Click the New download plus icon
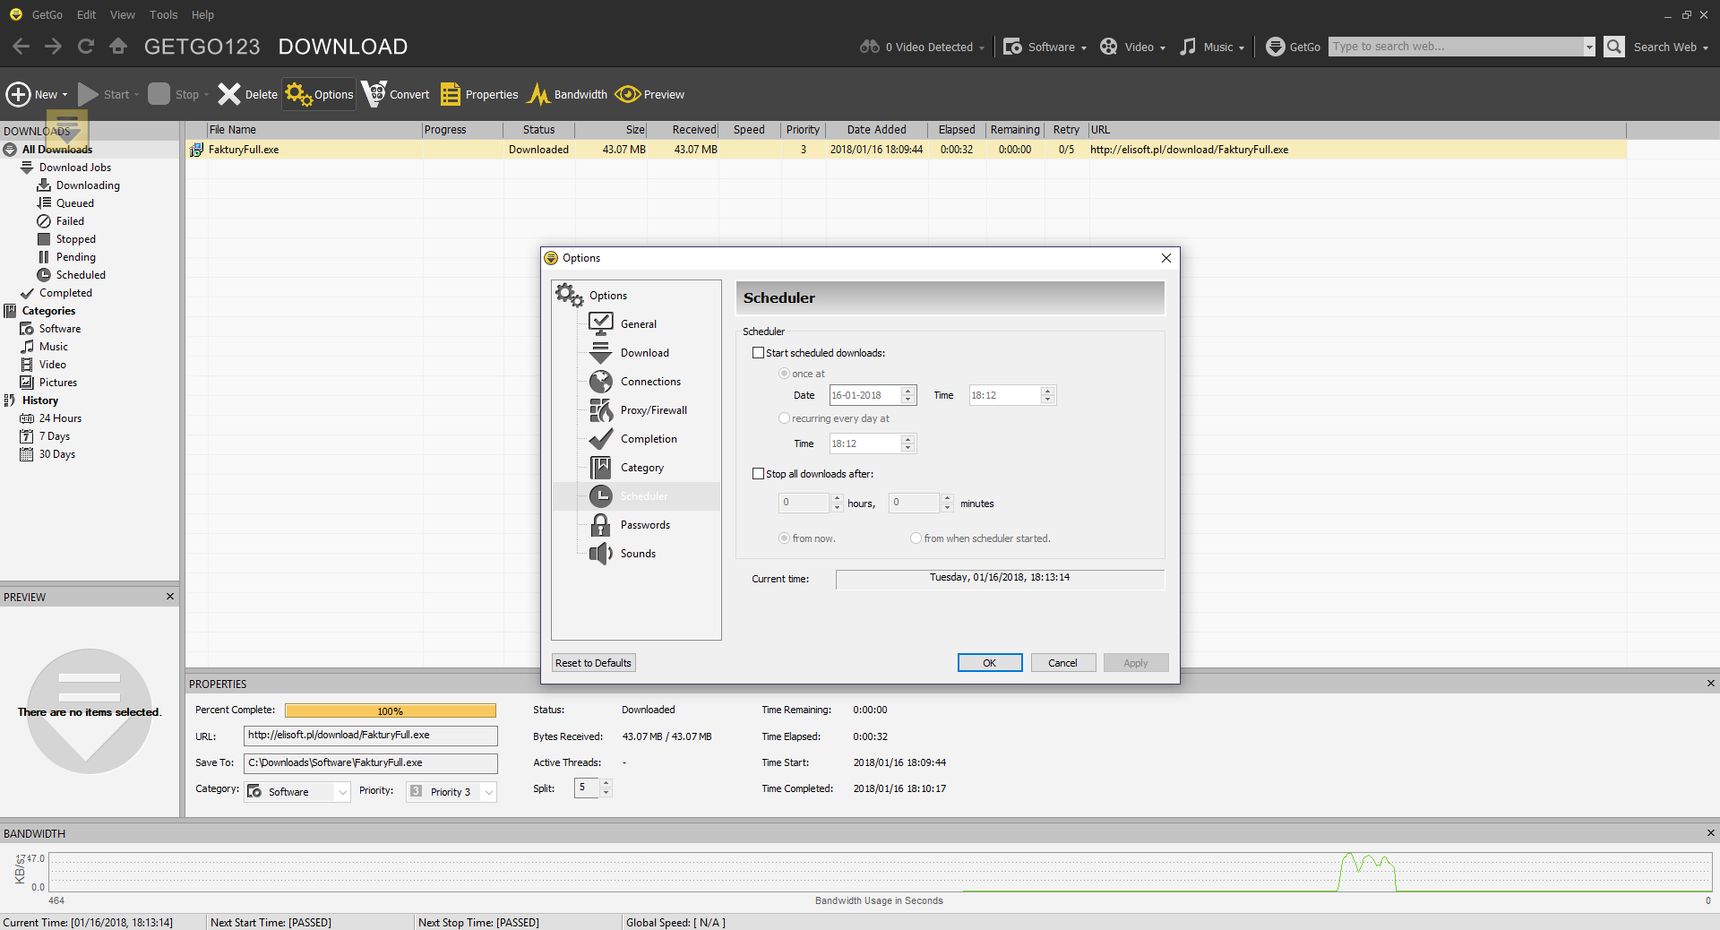 [18, 94]
